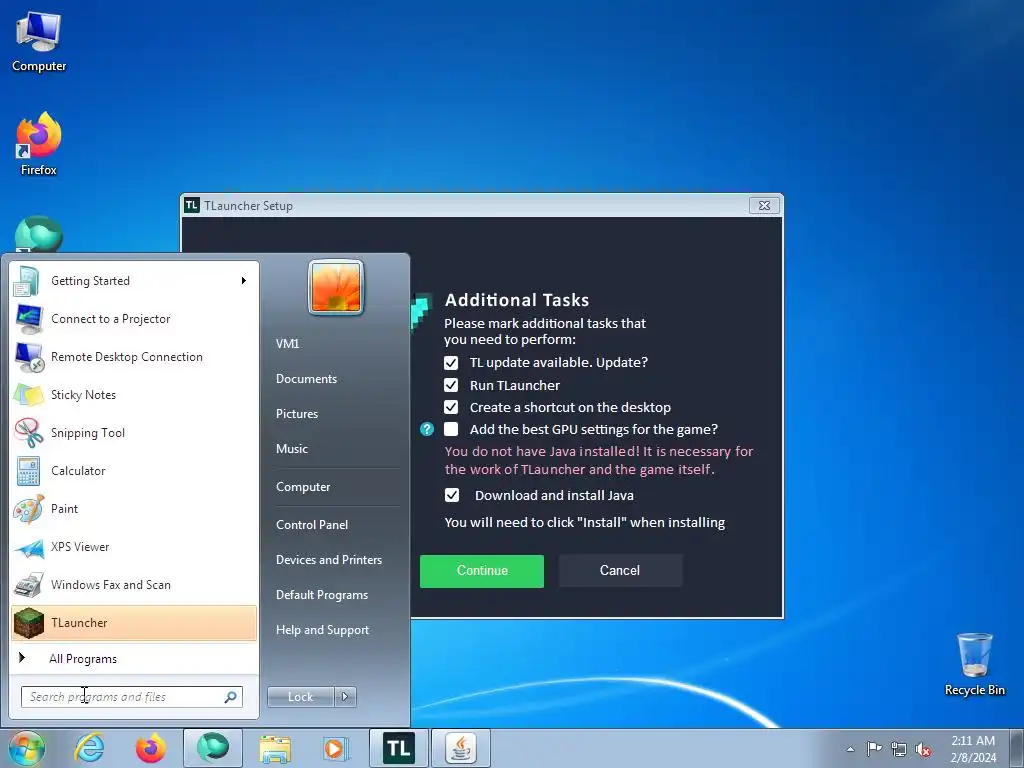The image size is (1024, 768).
Task: Click the TL taskbar button
Action: pyautogui.click(x=399, y=748)
